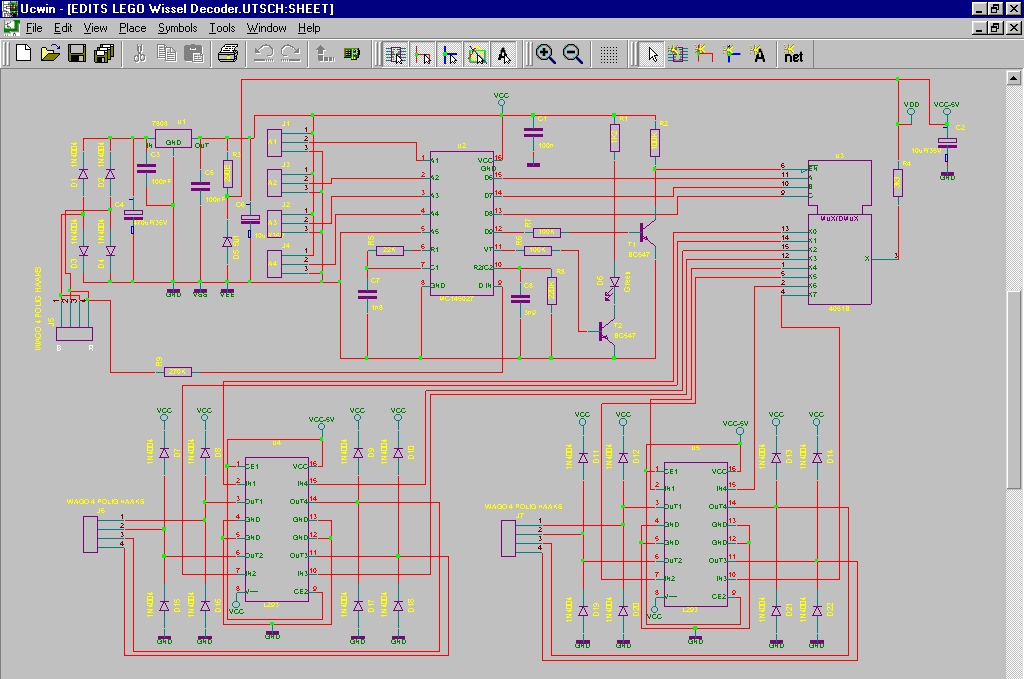Image resolution: width=1024 pixels, height=679 pixels.
Task: Select the 220K resistor R8
Action: tap(551, 291)
